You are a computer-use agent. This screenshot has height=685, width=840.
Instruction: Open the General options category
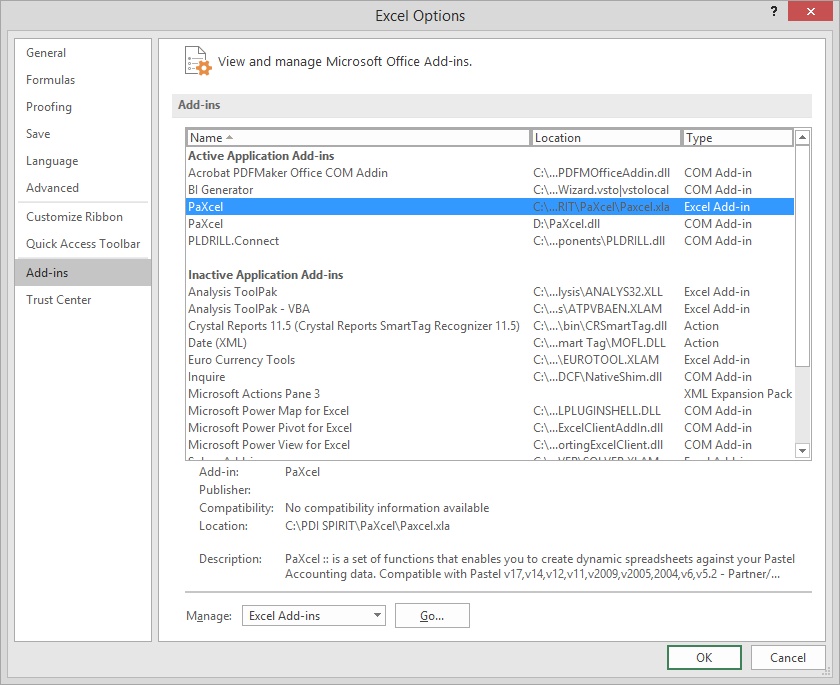(83, 52)
